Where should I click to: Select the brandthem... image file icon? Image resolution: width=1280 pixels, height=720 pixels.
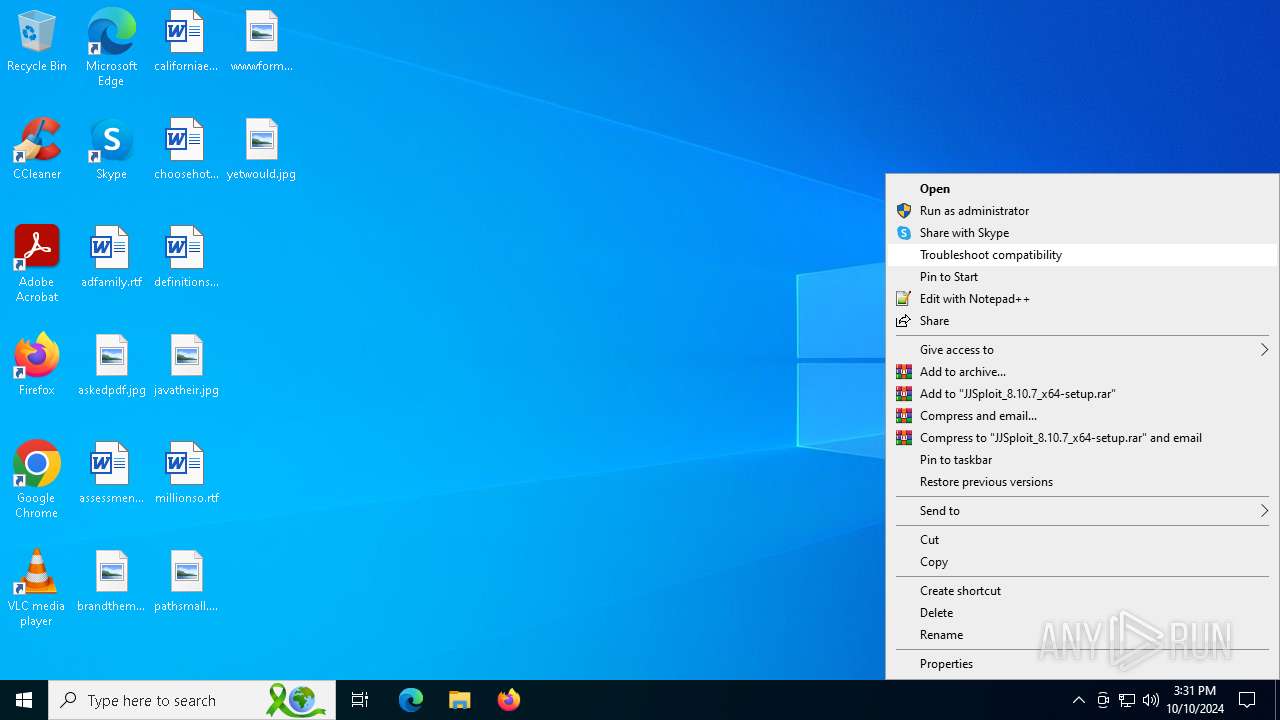(x=111, y=582)
